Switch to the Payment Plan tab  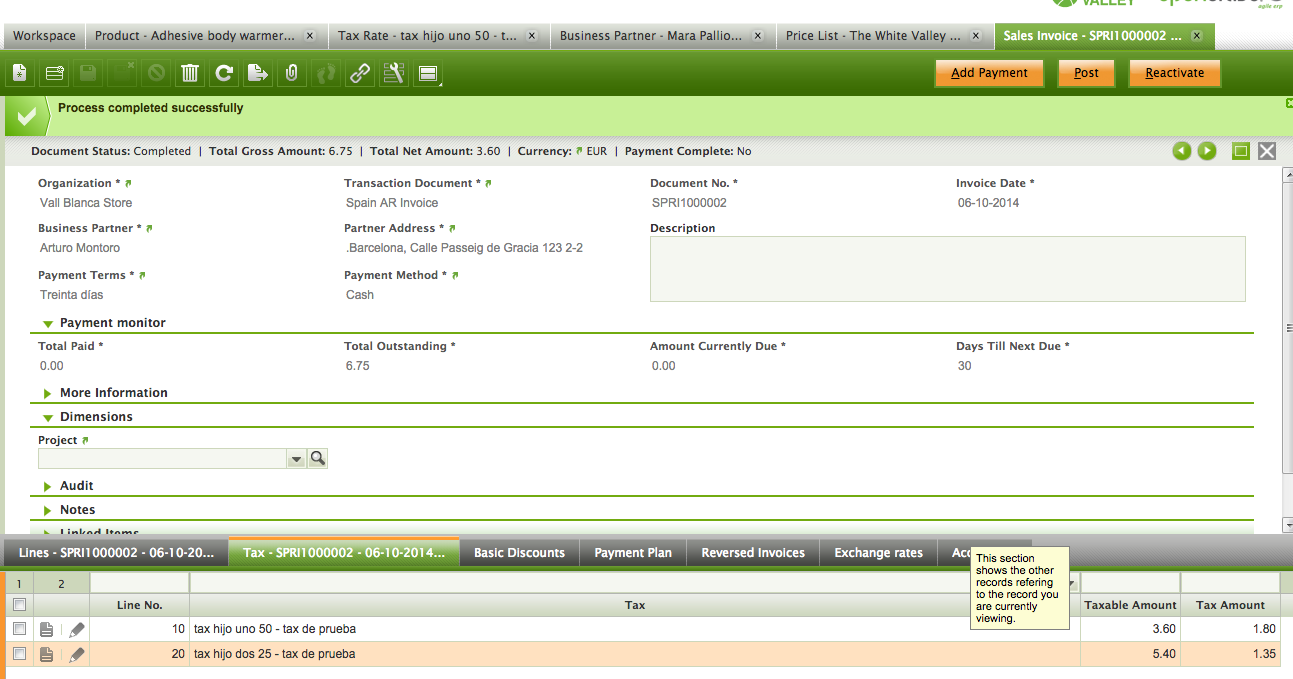point(633,553)
